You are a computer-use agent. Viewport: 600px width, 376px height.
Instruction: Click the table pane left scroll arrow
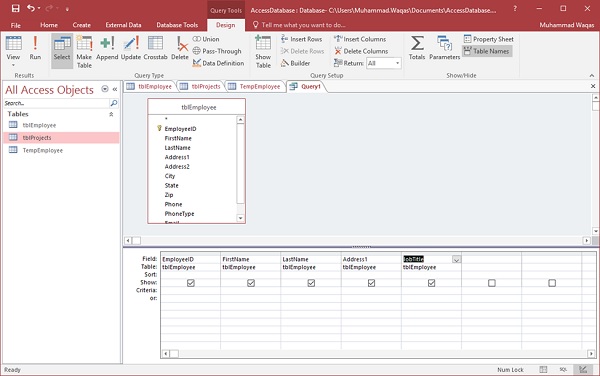(x=128, y=241)
